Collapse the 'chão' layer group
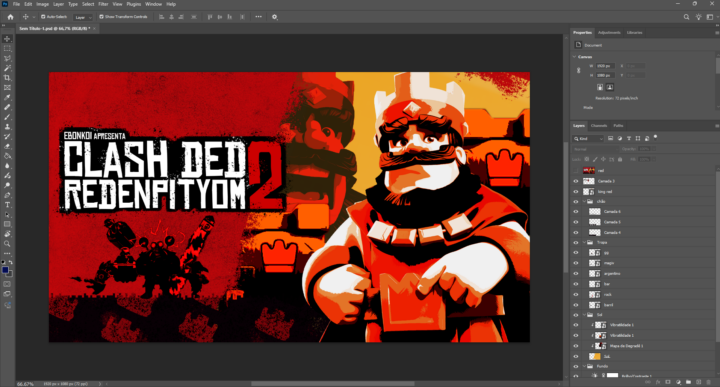The width and height of the screenshot is (720, 387). [x=585, y=202]
